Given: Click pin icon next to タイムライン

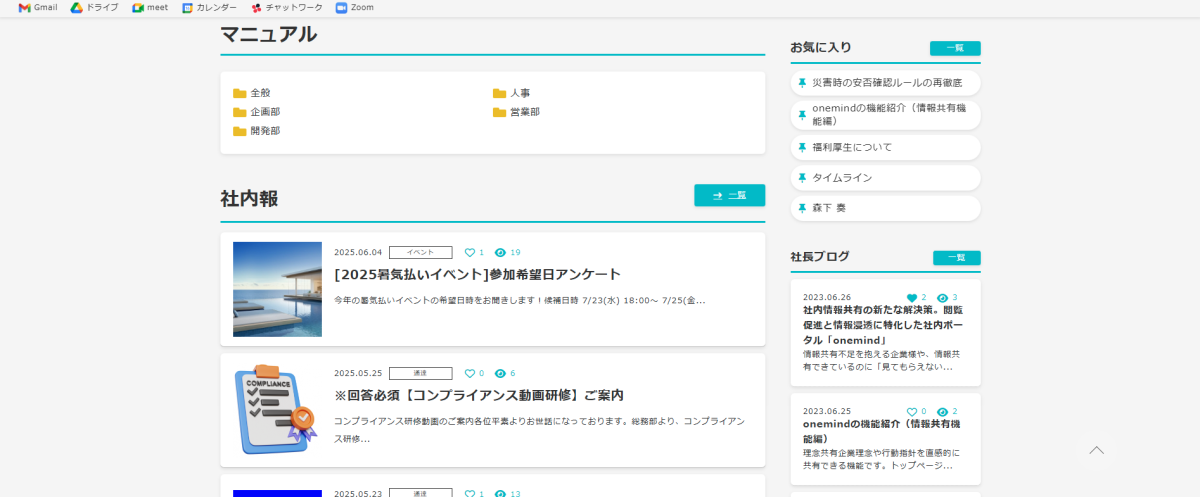Looking at the screenshot, I should click(x=802, y=178).
